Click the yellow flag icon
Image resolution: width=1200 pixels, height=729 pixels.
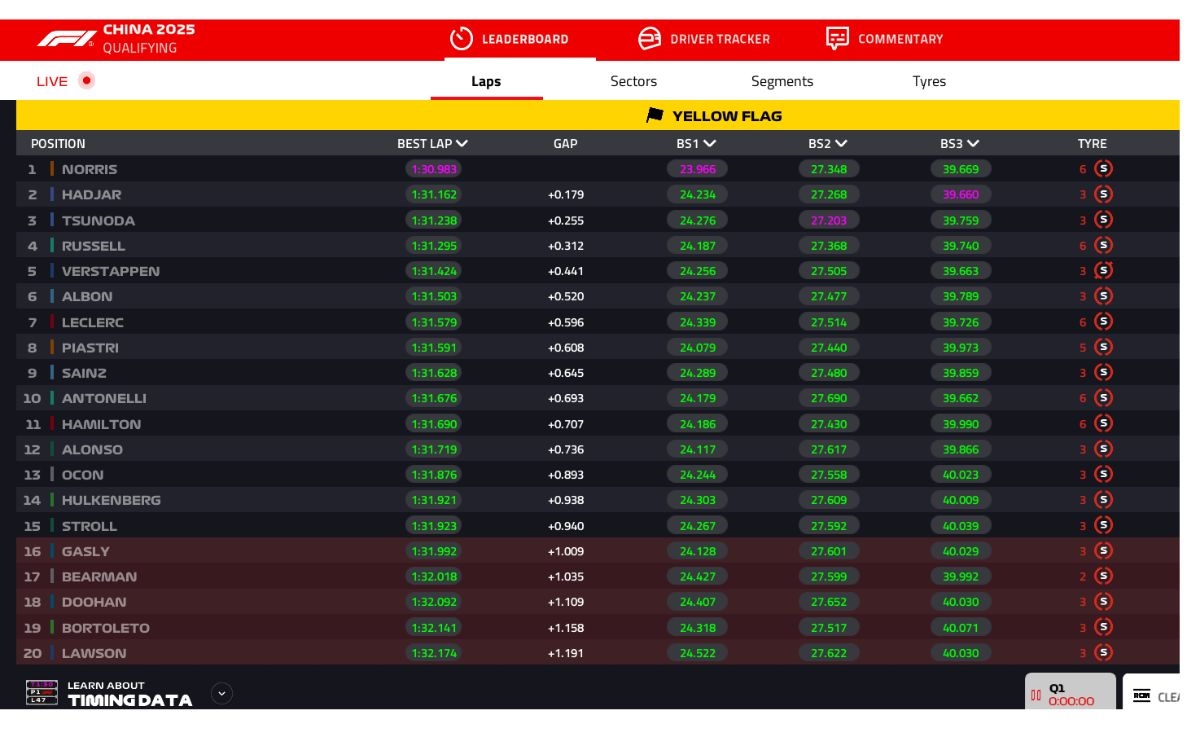coord(655,115)
